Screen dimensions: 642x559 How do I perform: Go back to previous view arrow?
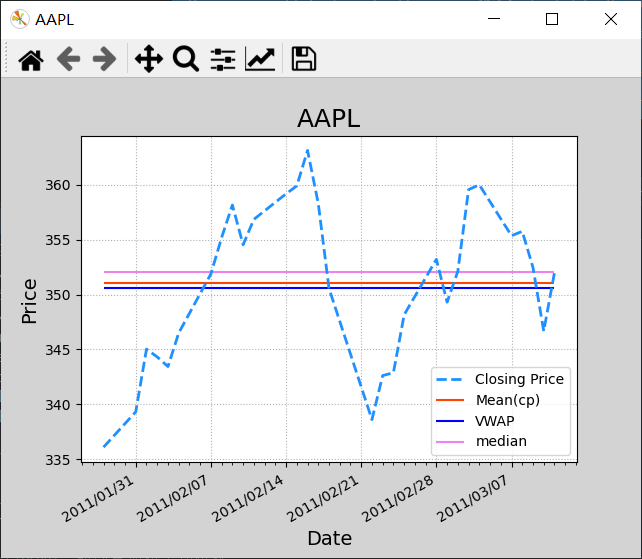68,59
